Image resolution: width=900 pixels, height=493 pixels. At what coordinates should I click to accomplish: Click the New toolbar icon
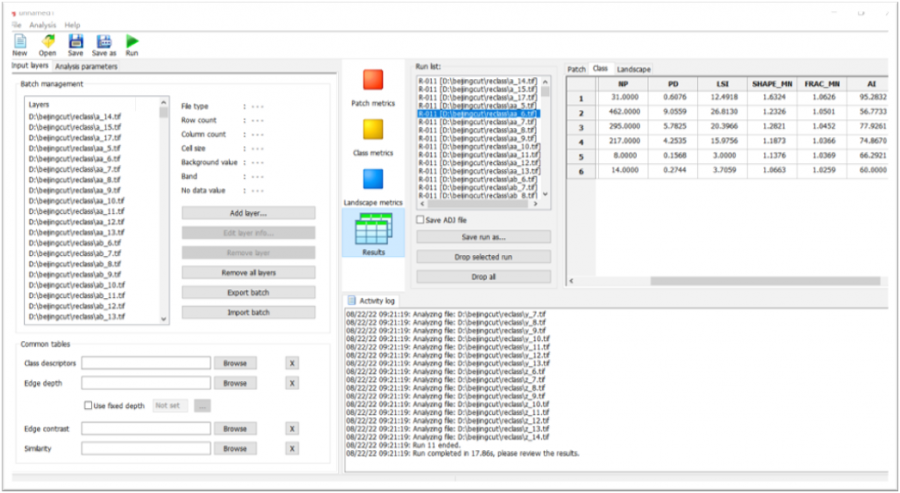pyautogui.click(x=20, y=42)
